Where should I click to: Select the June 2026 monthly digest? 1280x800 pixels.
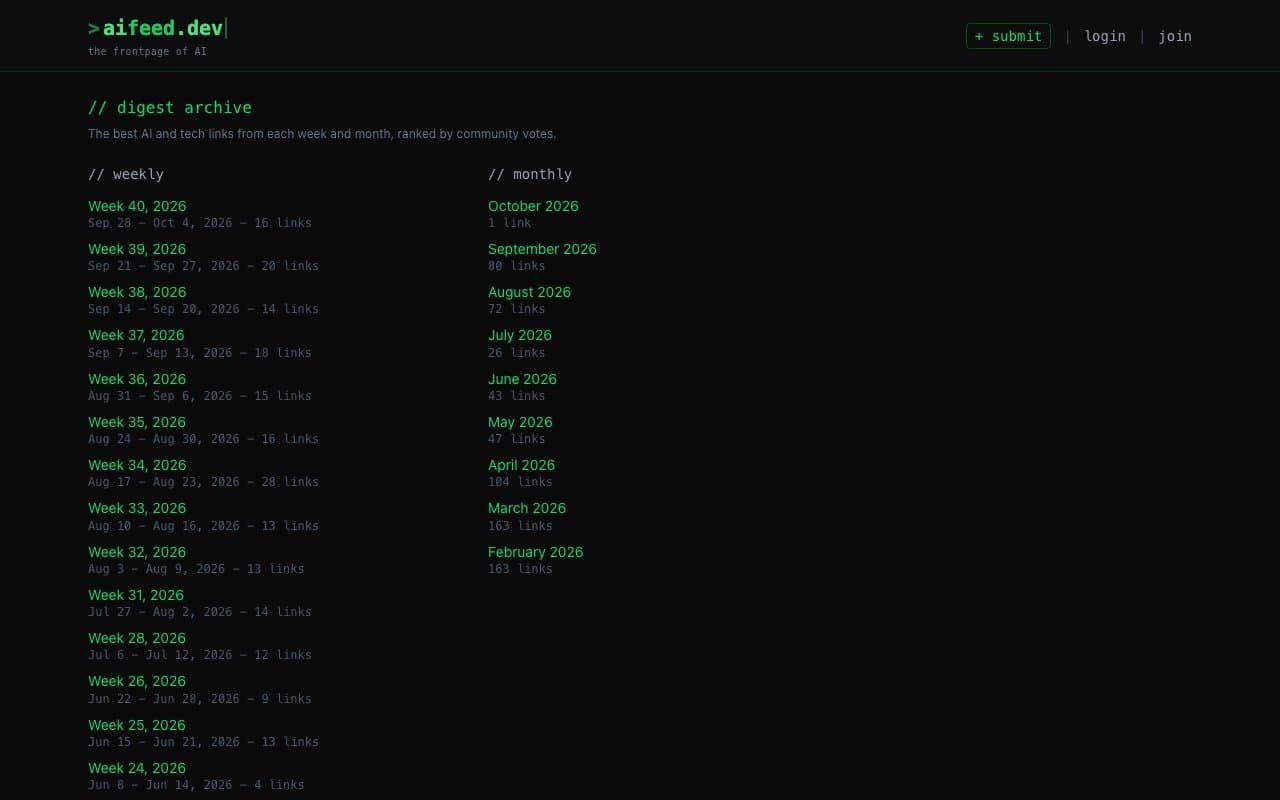(522, 379)
